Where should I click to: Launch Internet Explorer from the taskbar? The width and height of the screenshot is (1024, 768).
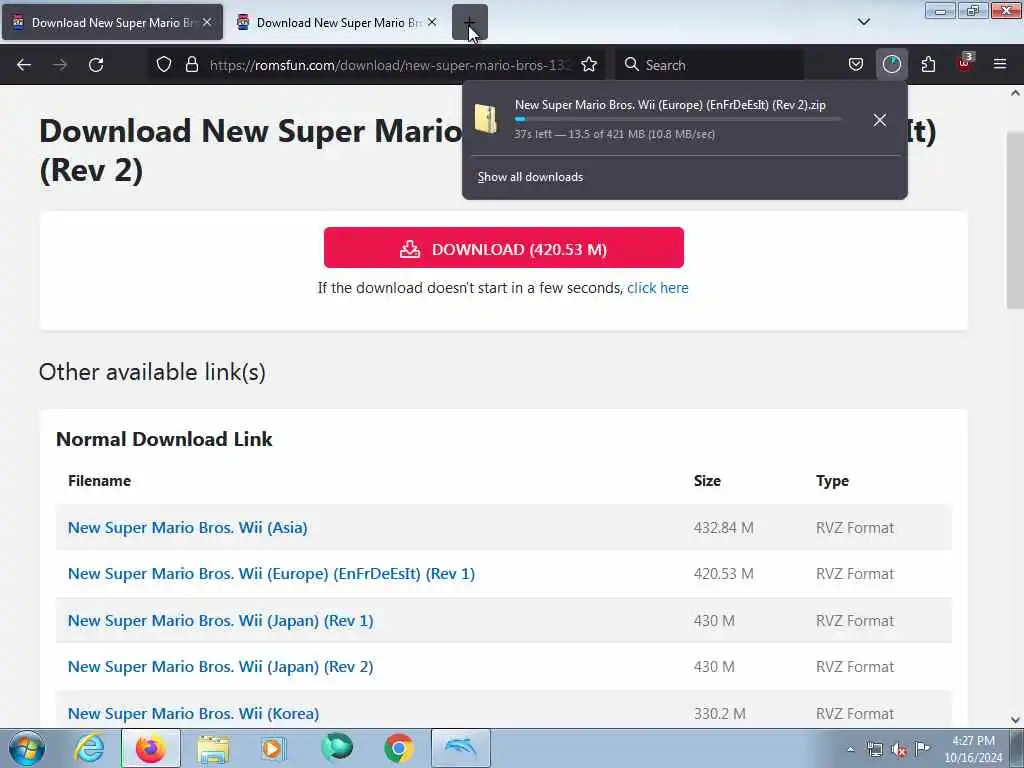(89, 748)
